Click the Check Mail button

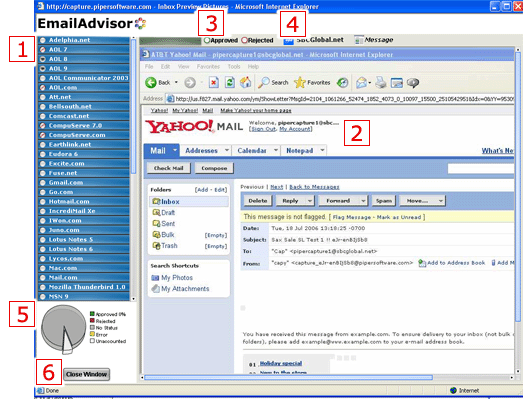click(x=169, y=168)
